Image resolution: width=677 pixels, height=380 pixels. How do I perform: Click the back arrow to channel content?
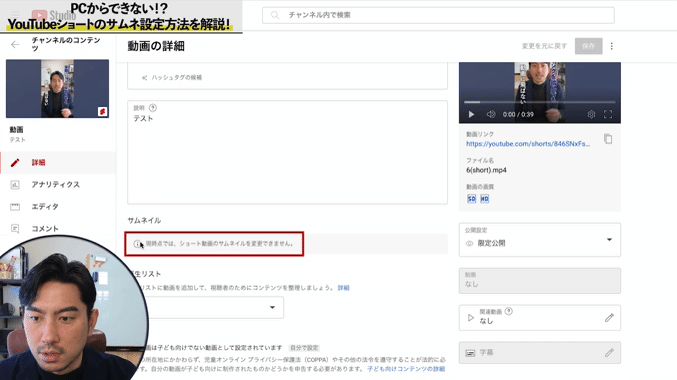15,44
